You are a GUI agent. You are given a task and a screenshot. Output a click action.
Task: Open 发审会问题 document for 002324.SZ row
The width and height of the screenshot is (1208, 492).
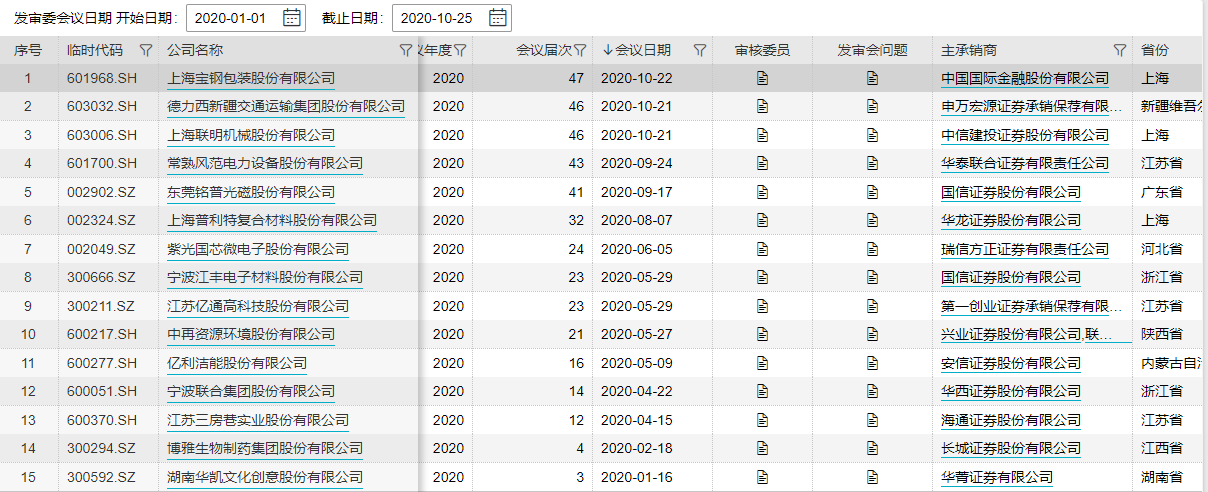(872, 220)
